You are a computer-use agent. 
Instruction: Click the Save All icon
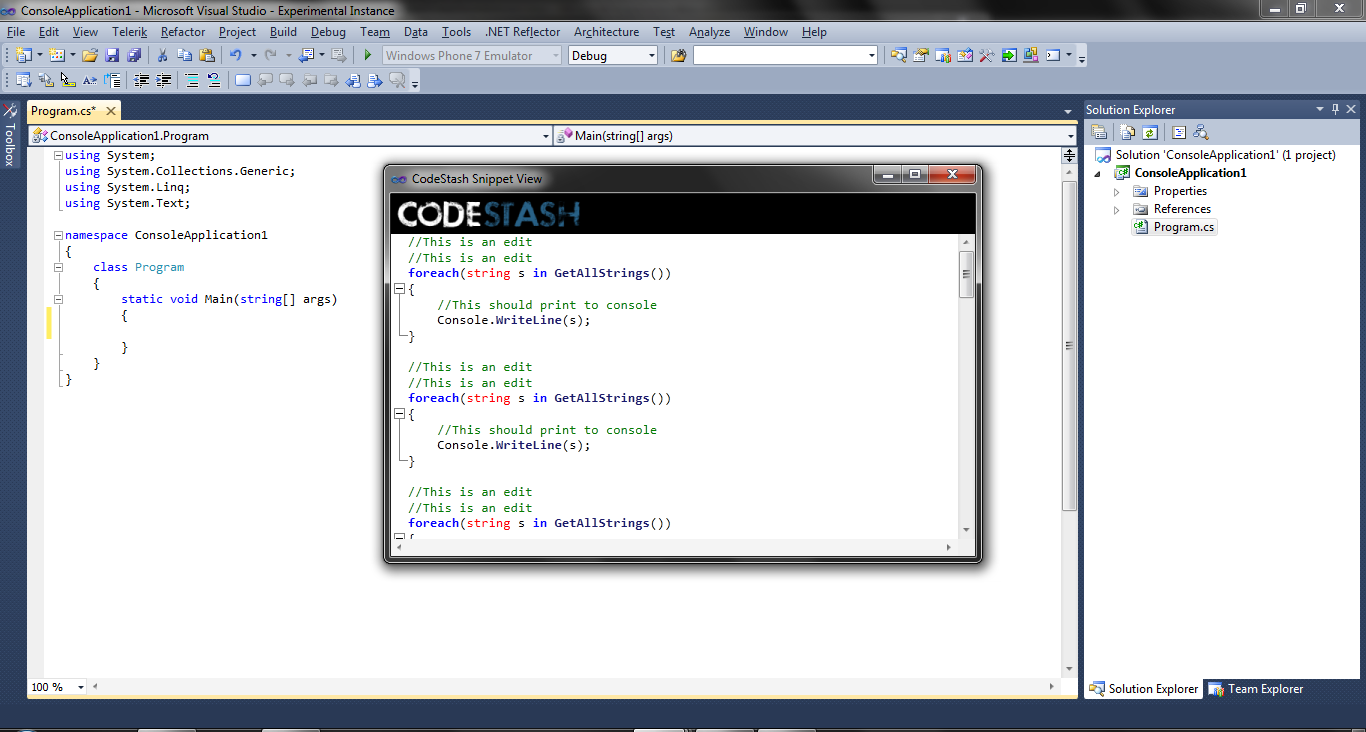[133, 56]
